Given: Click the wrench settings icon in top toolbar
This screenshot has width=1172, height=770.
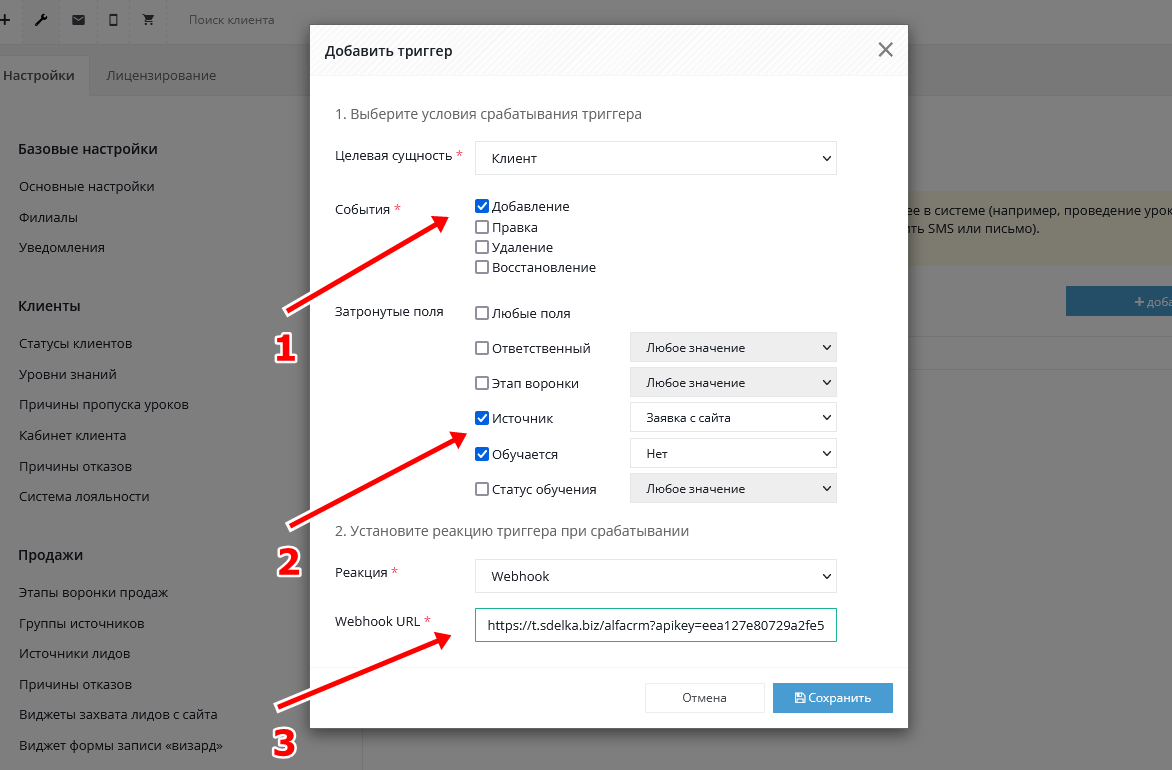Looking at the screenshot, I should pos(41,20).
